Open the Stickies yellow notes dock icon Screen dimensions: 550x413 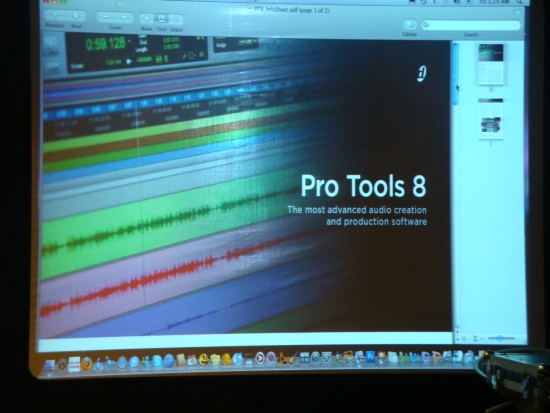(215, 359)
